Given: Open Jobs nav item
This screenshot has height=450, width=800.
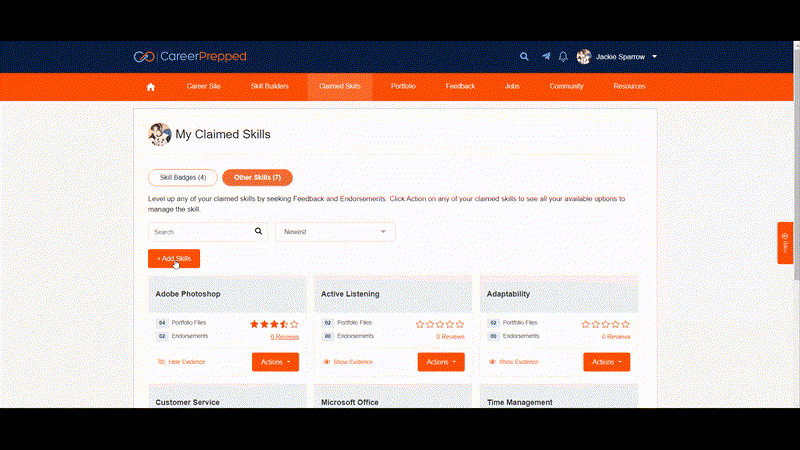Looking at the screenshot, I should pyautogui.click(x=512, y=86).
